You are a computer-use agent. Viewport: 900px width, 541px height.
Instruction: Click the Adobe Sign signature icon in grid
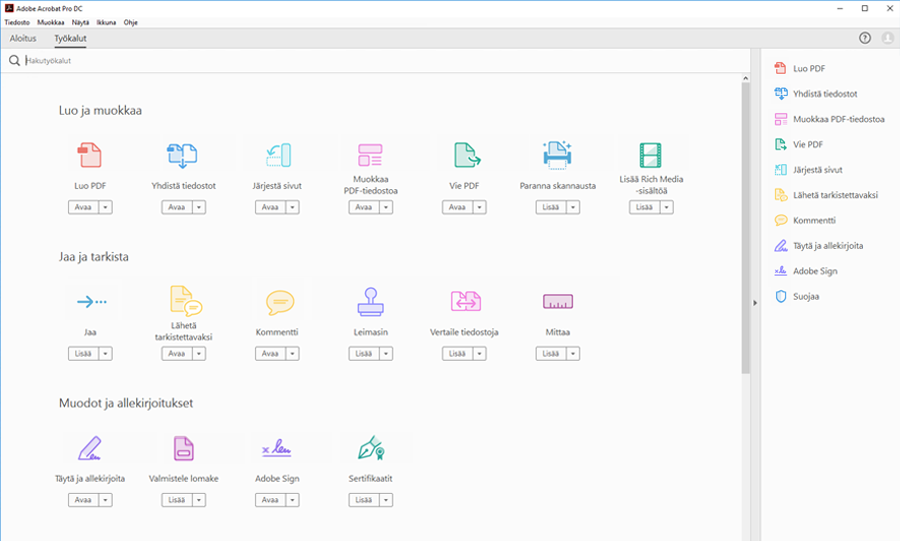[277, 448]
